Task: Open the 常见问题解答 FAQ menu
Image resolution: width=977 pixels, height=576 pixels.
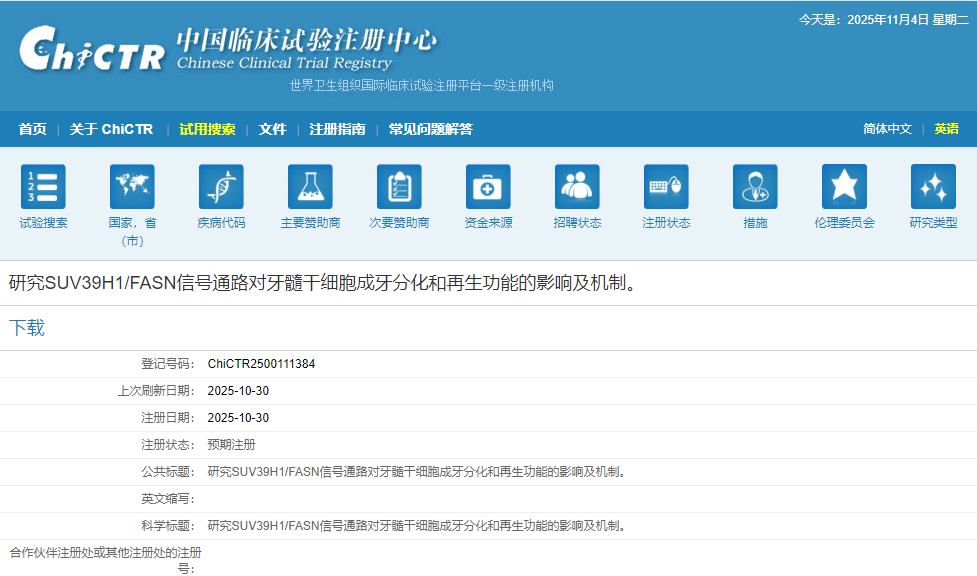Action: [434, 128]
